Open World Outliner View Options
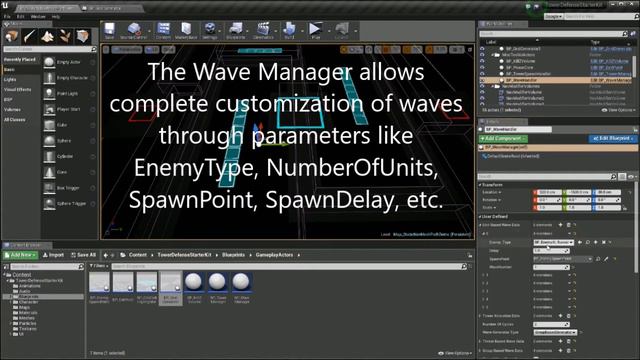The width and height of the screenshot is (640, 360). (x=618, y=110)
